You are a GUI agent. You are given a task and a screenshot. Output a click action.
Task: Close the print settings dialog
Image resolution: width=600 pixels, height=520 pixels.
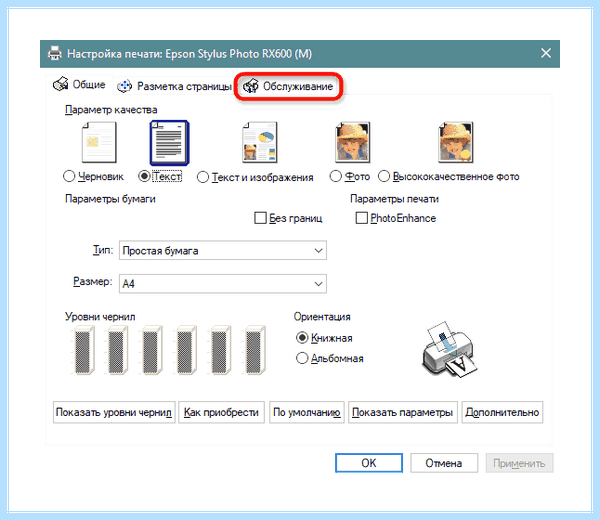click(546, 53)
